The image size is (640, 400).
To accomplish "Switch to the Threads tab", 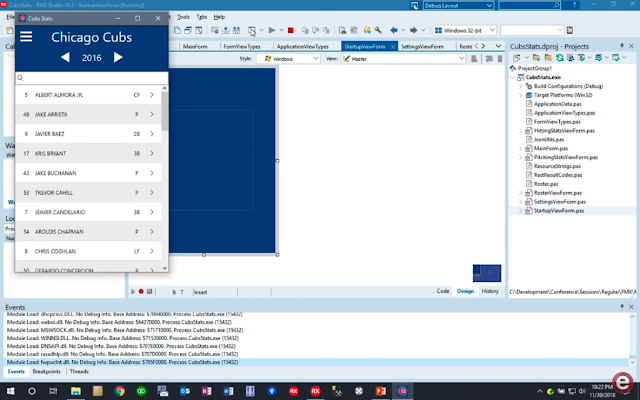I will pyautogui.click(x=79, y=371).
